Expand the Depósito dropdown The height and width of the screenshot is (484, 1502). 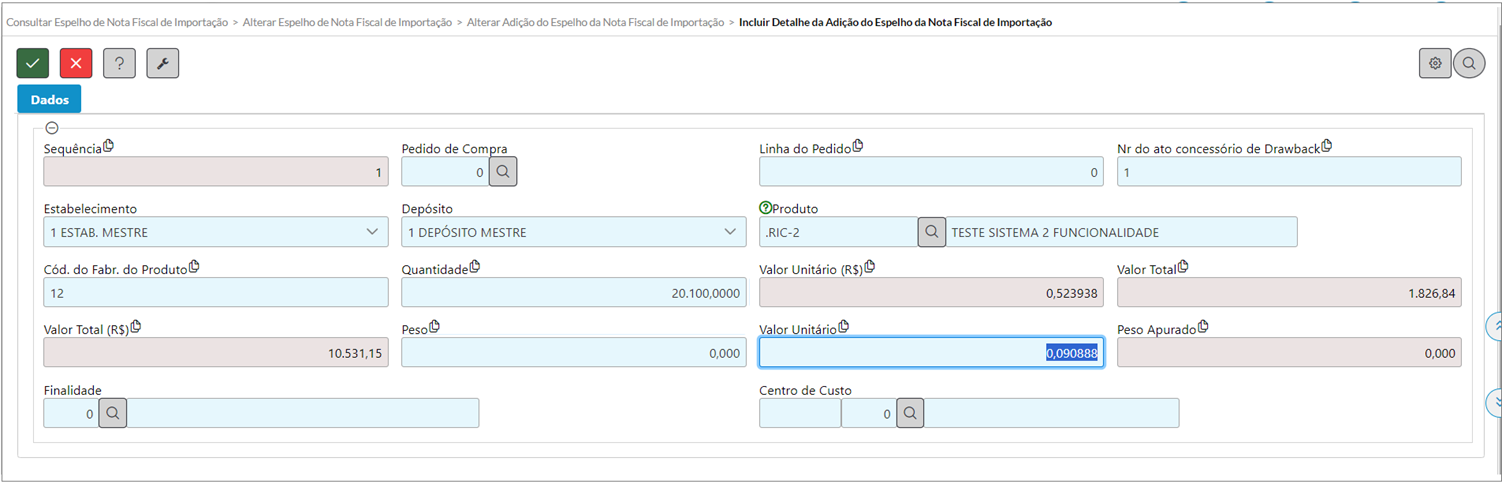(x=573, y=232)
